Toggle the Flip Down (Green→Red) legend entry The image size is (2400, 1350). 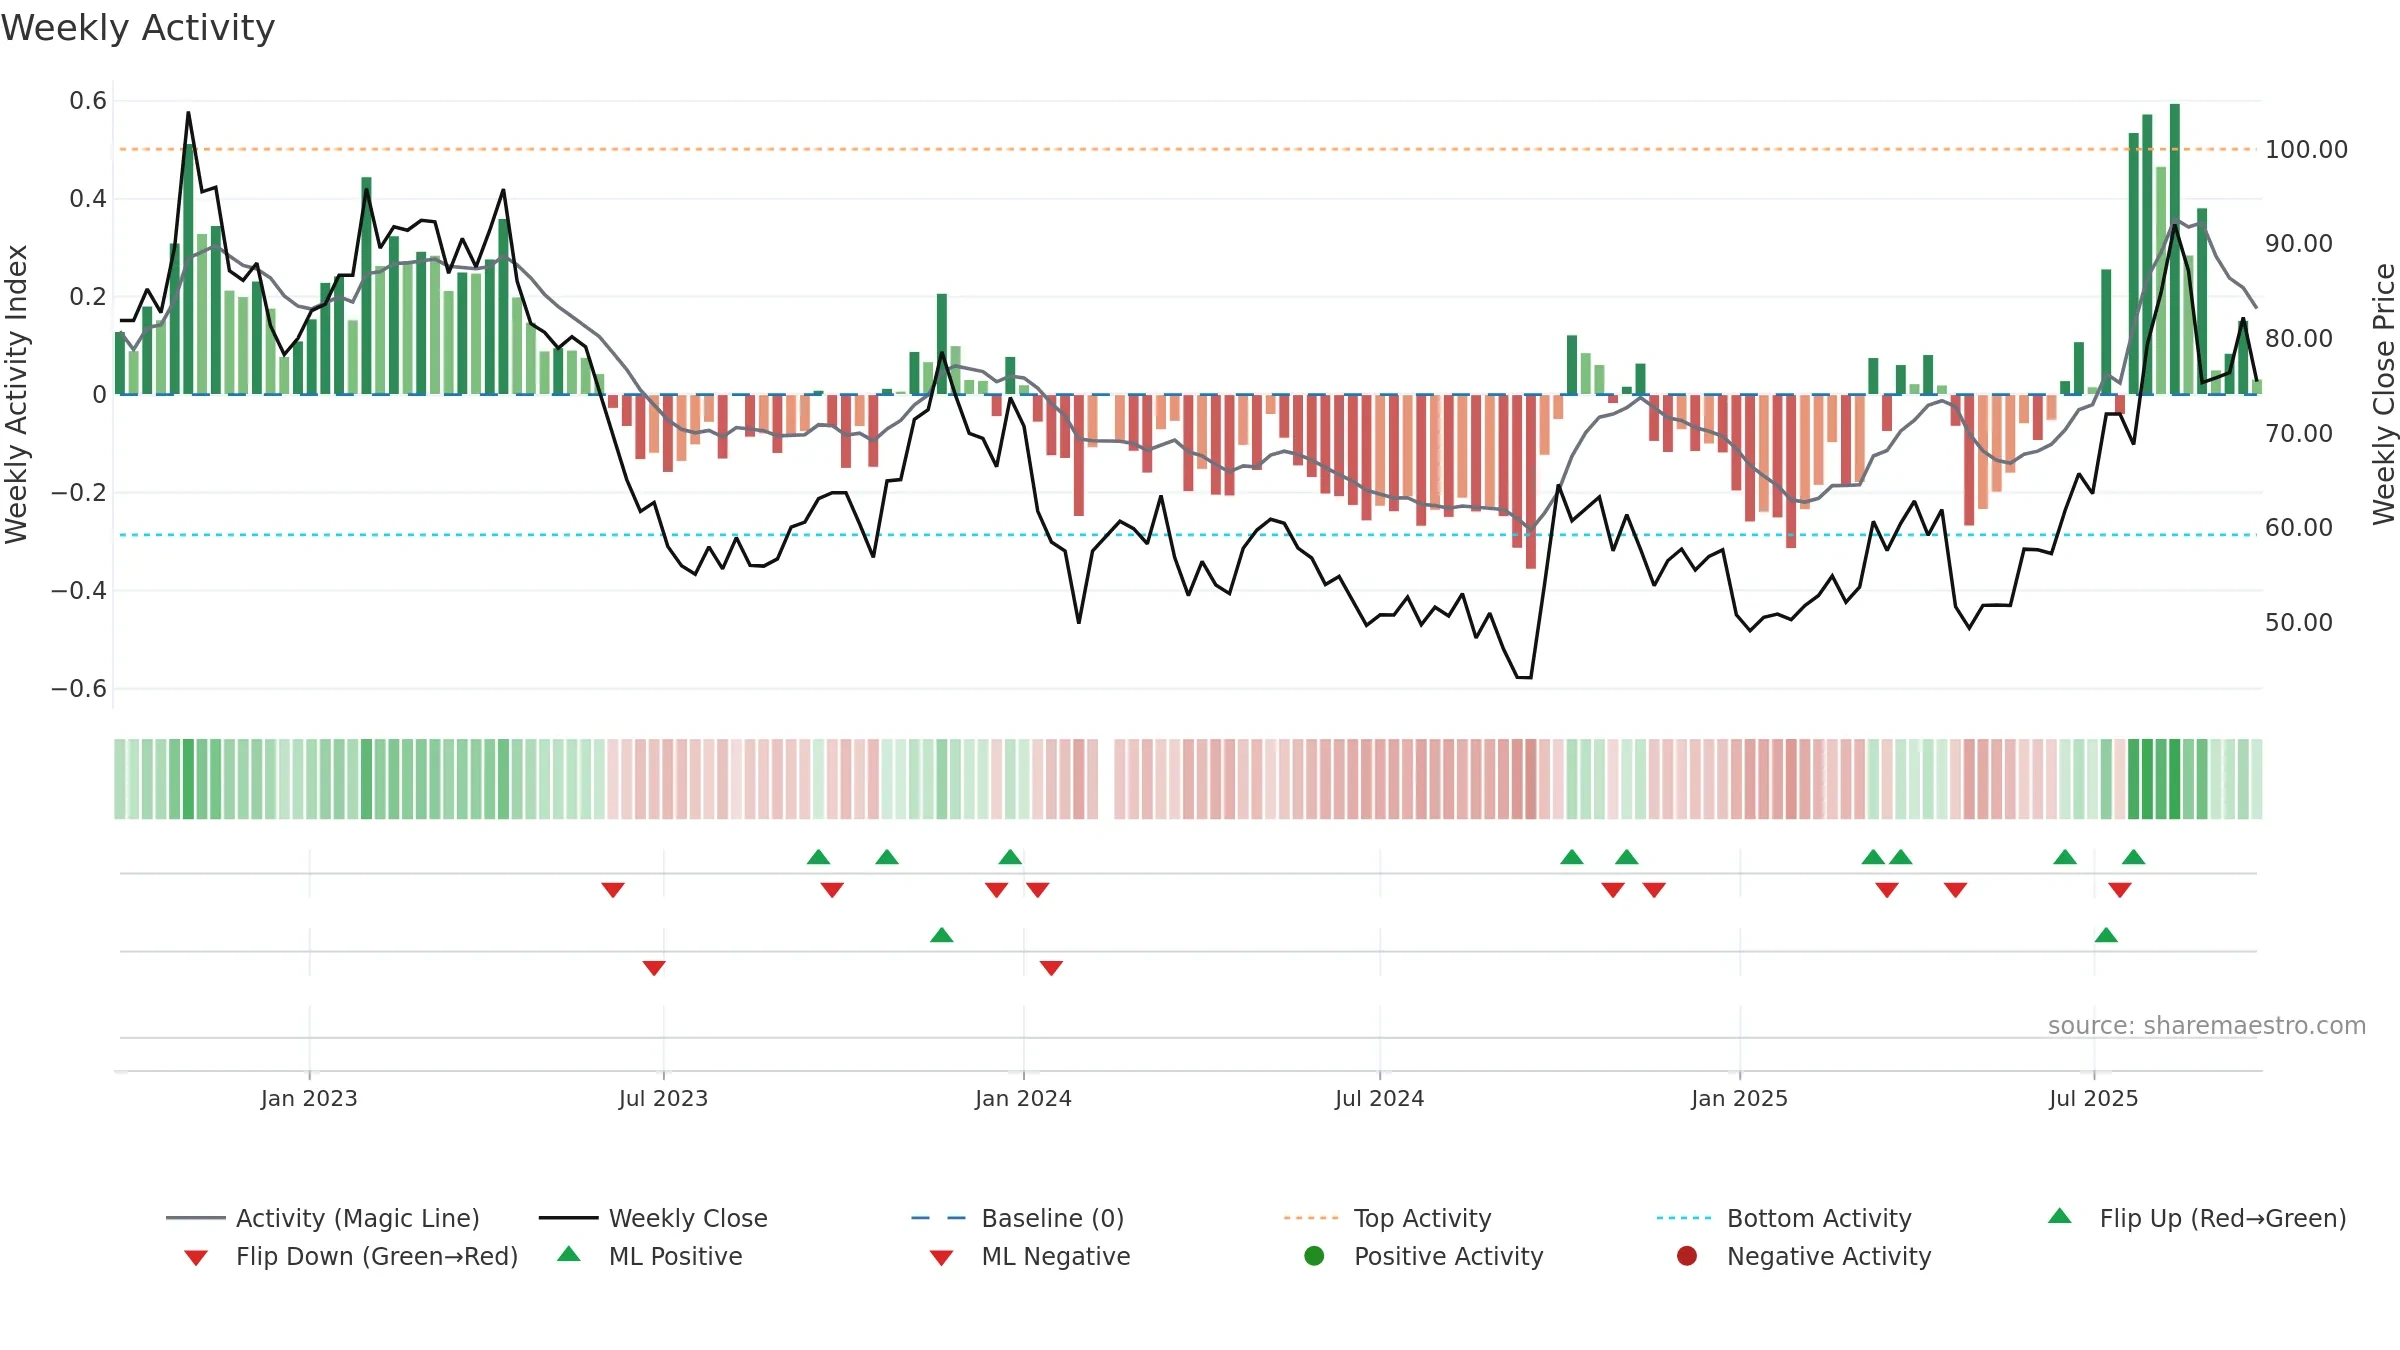pyautogui.click(x=350, y=1256)
